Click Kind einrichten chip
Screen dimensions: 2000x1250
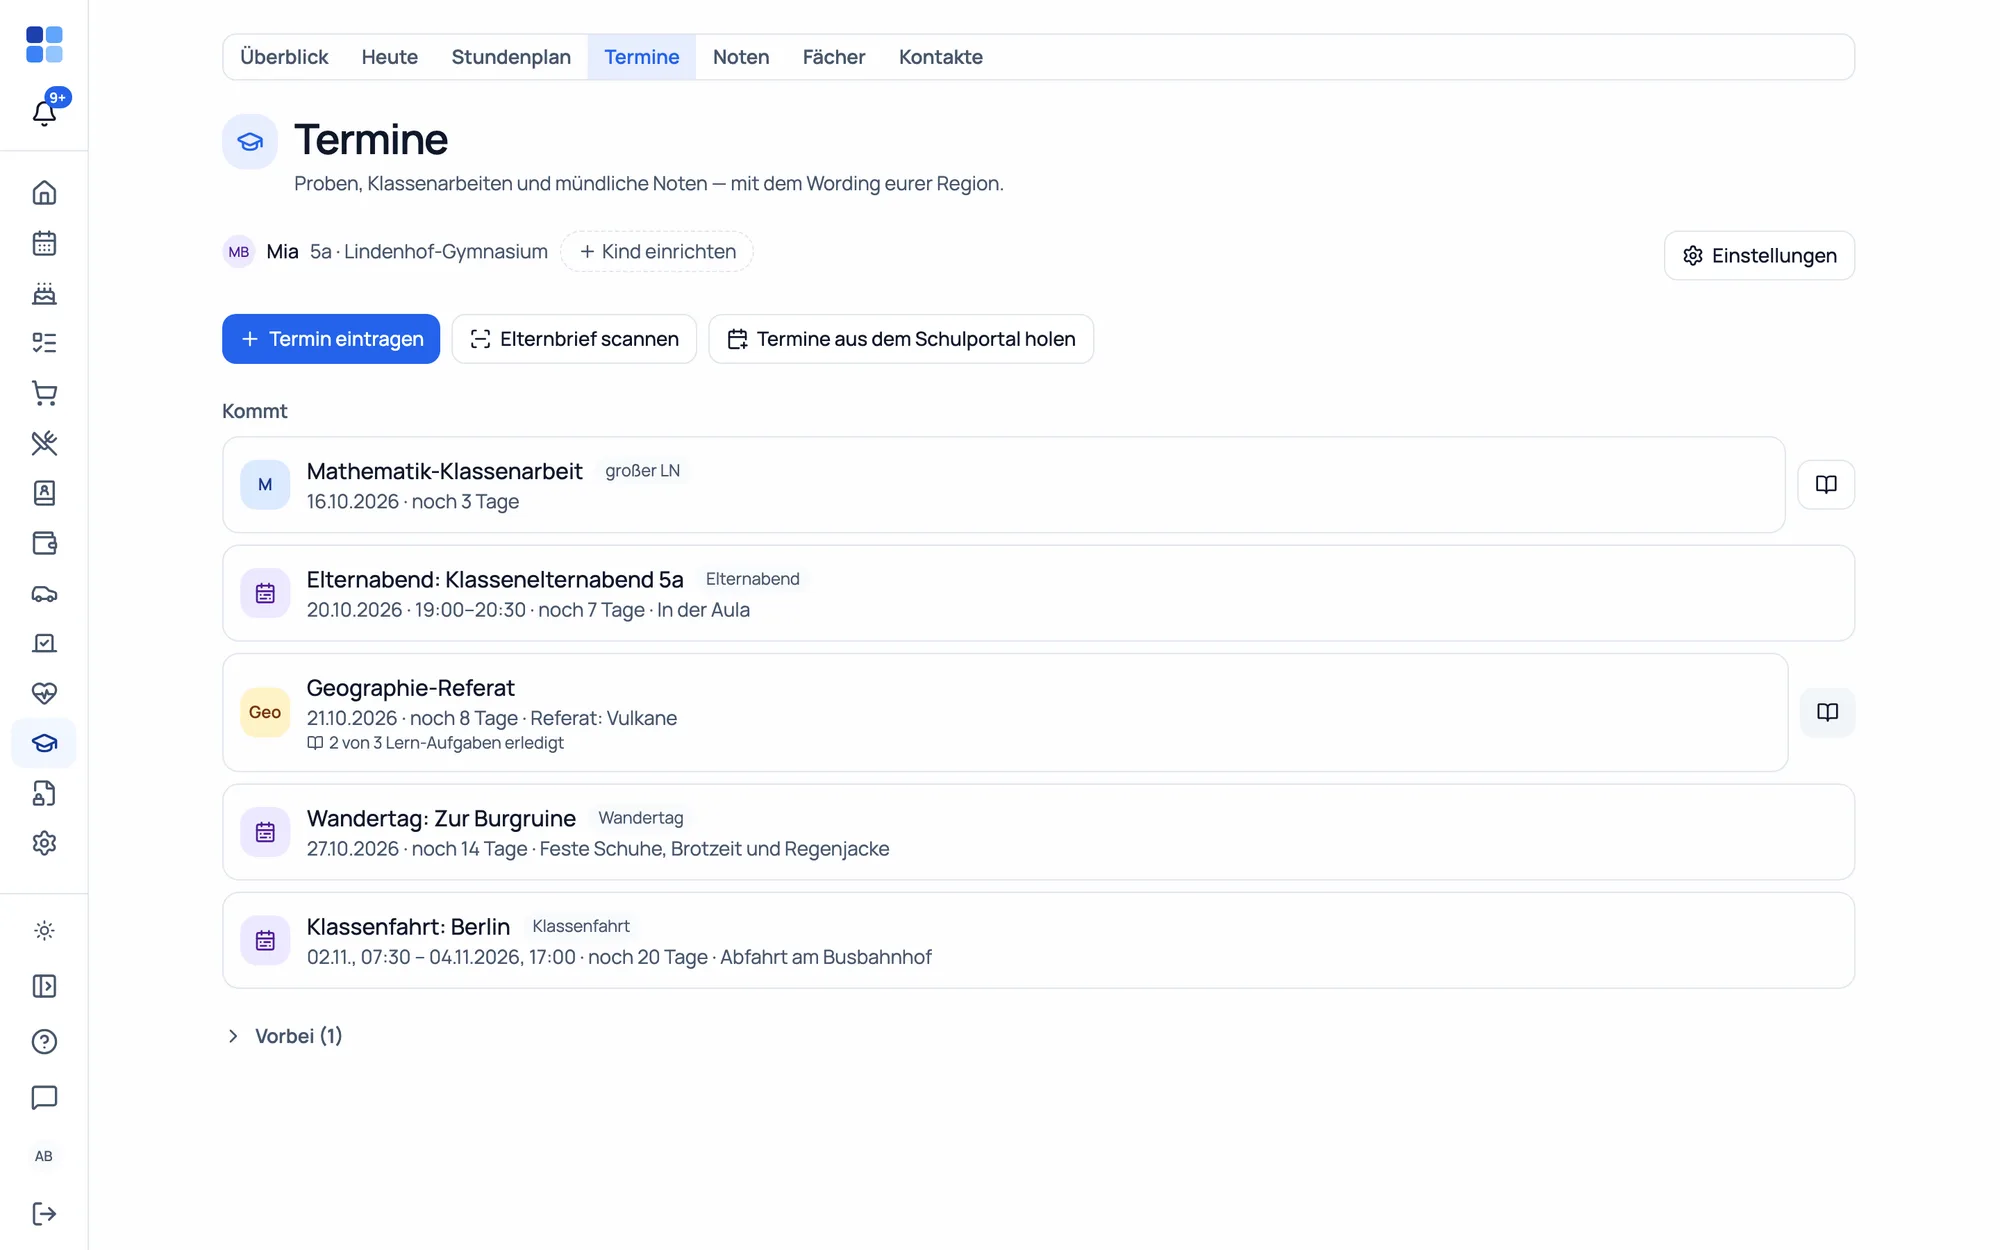tap(657, 252)
